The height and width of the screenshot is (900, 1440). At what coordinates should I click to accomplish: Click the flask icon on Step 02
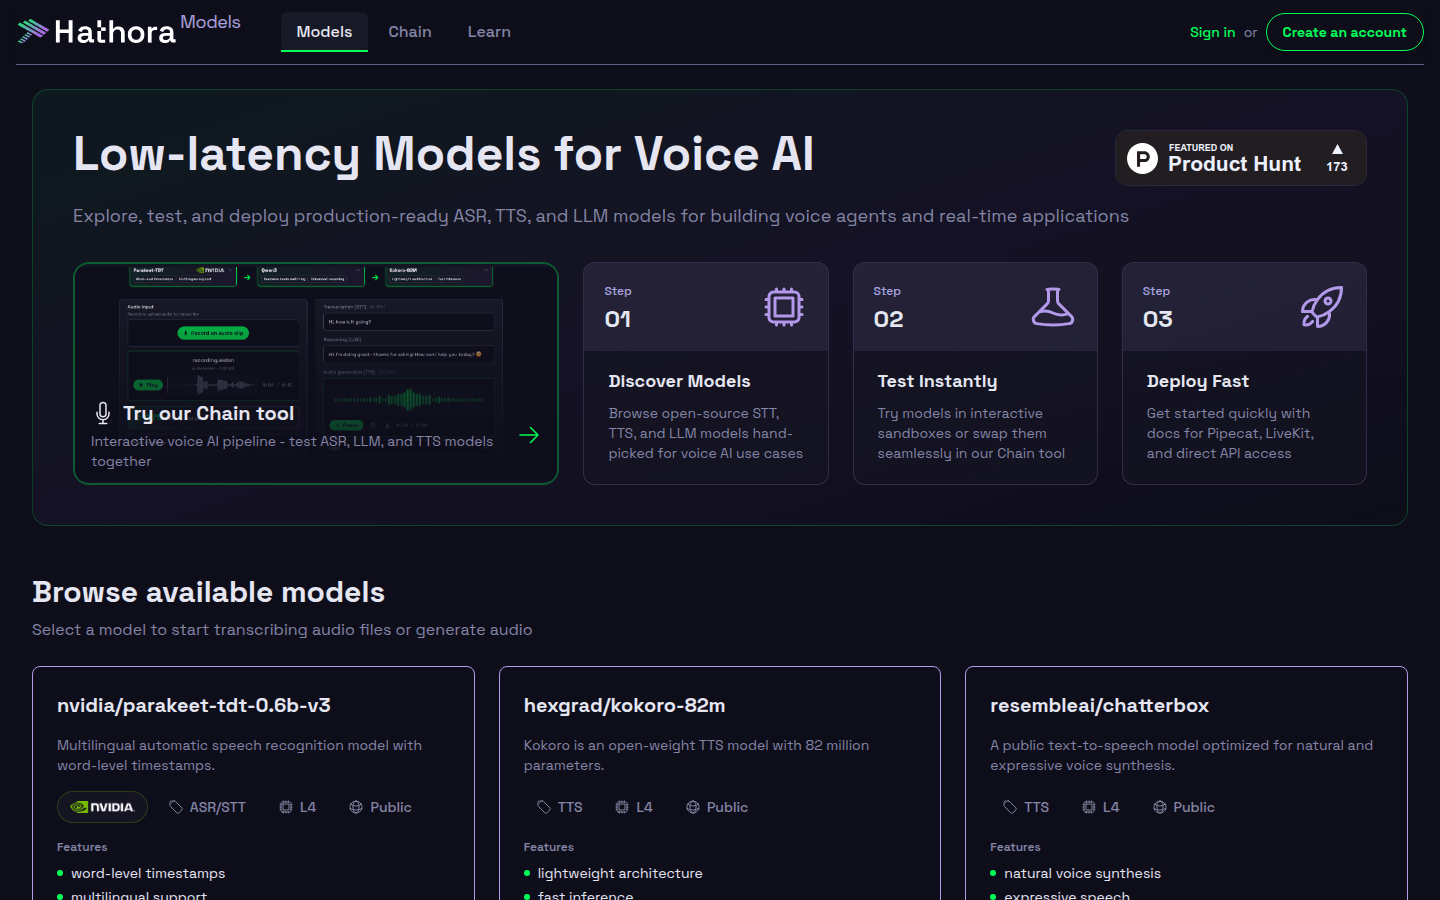[x=1052, y=307]
